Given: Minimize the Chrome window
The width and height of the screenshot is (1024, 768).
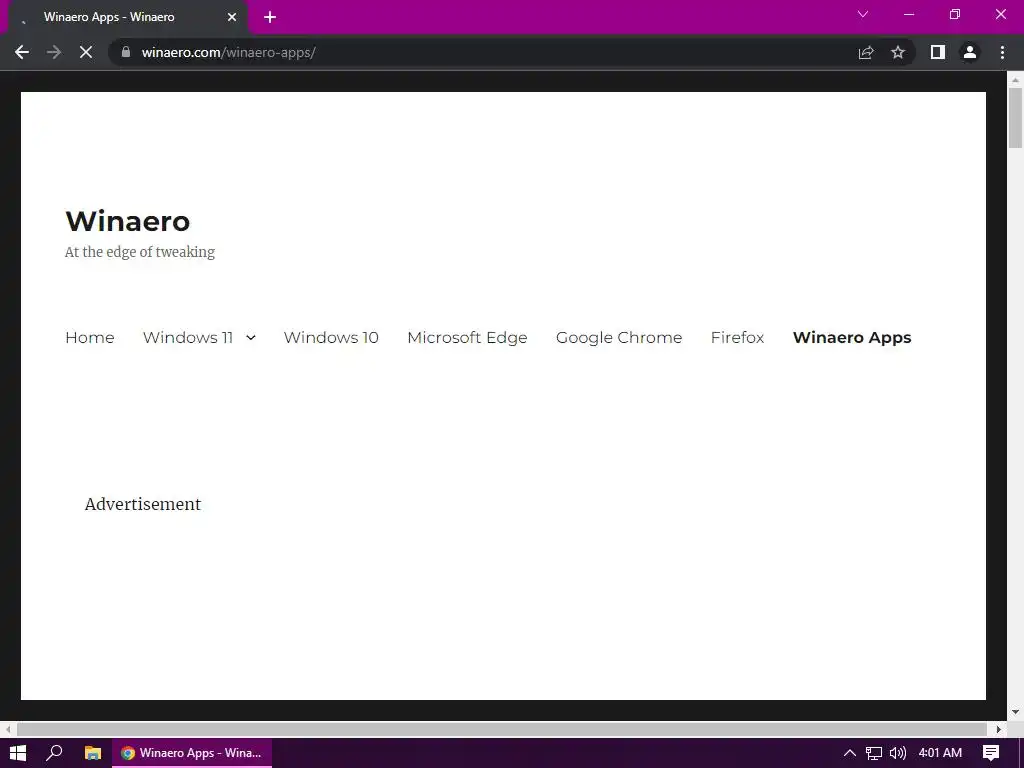Looking at the screenshot, I should [909, 14].
